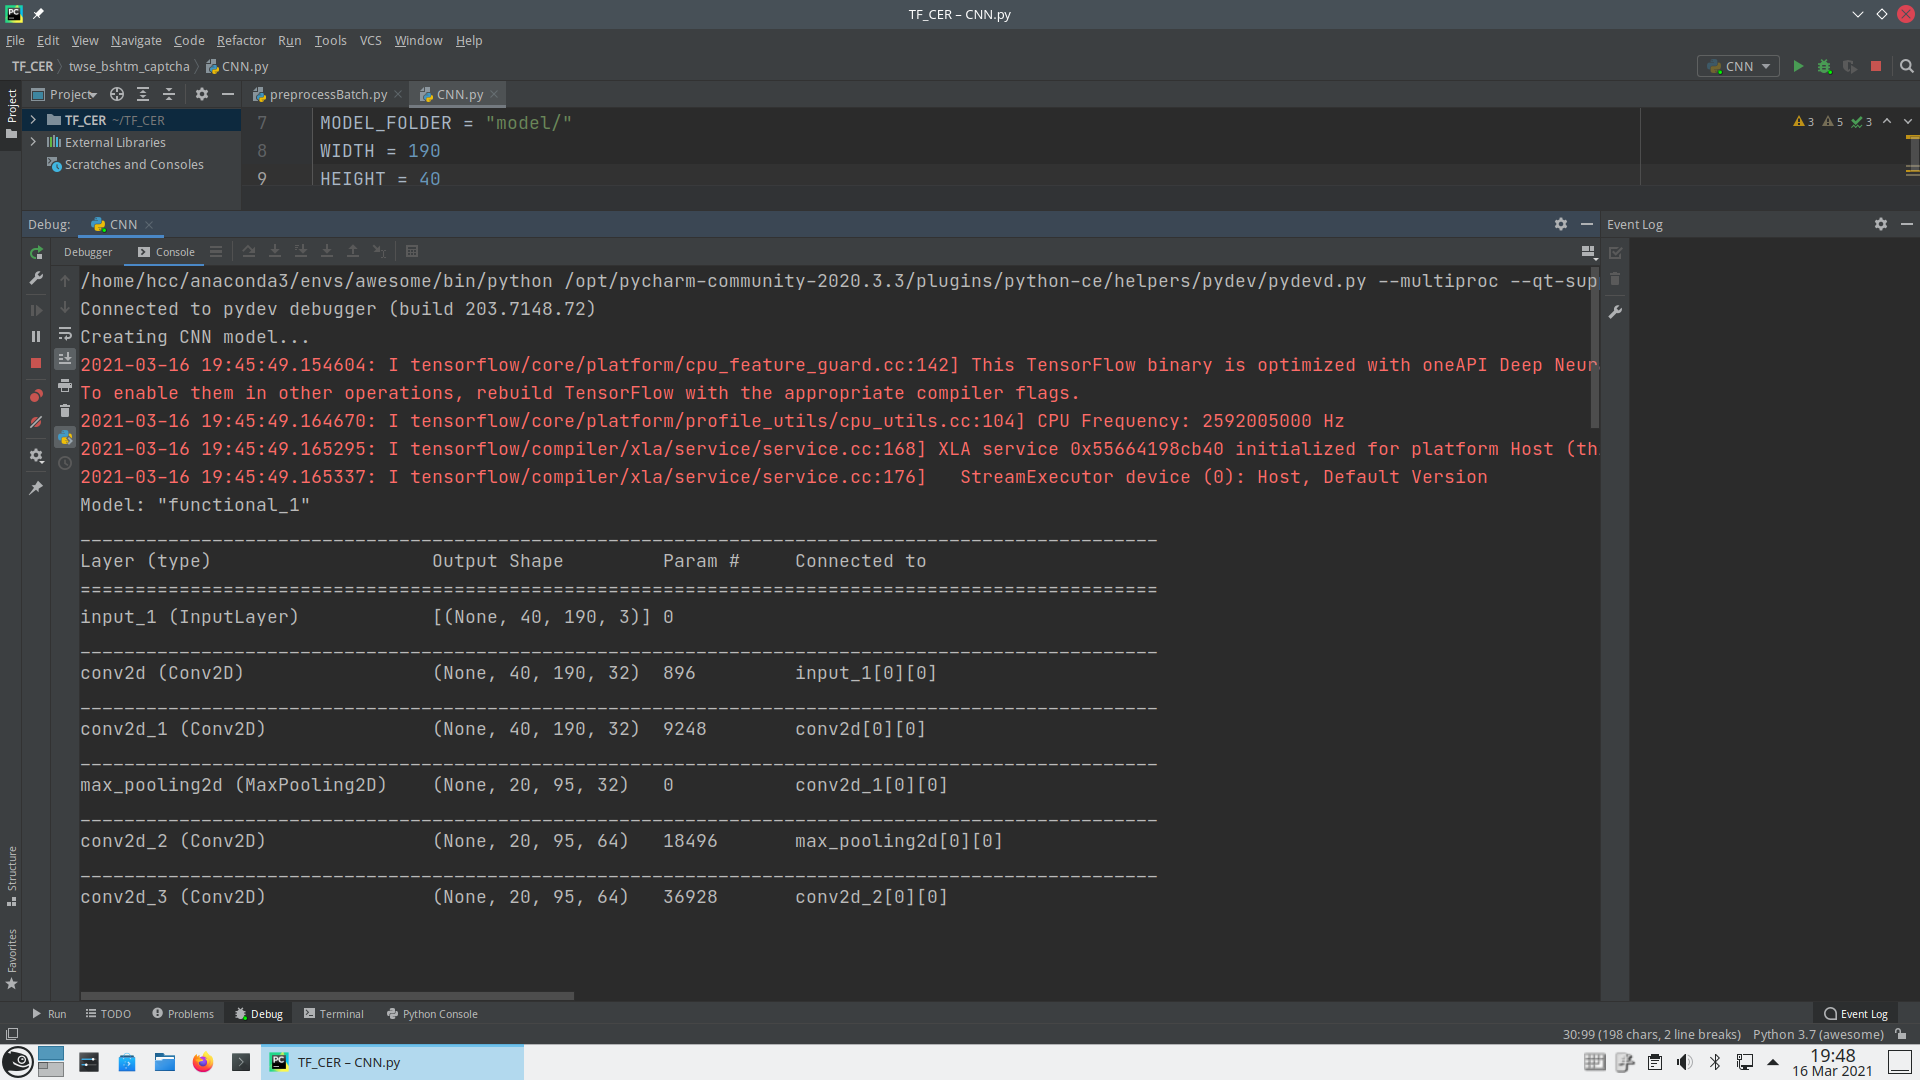The width and height of the screenshot is (1920, 1080).
Task: Open the Project view dropdown
Action: pyautogui.click(x=64, y=94)
